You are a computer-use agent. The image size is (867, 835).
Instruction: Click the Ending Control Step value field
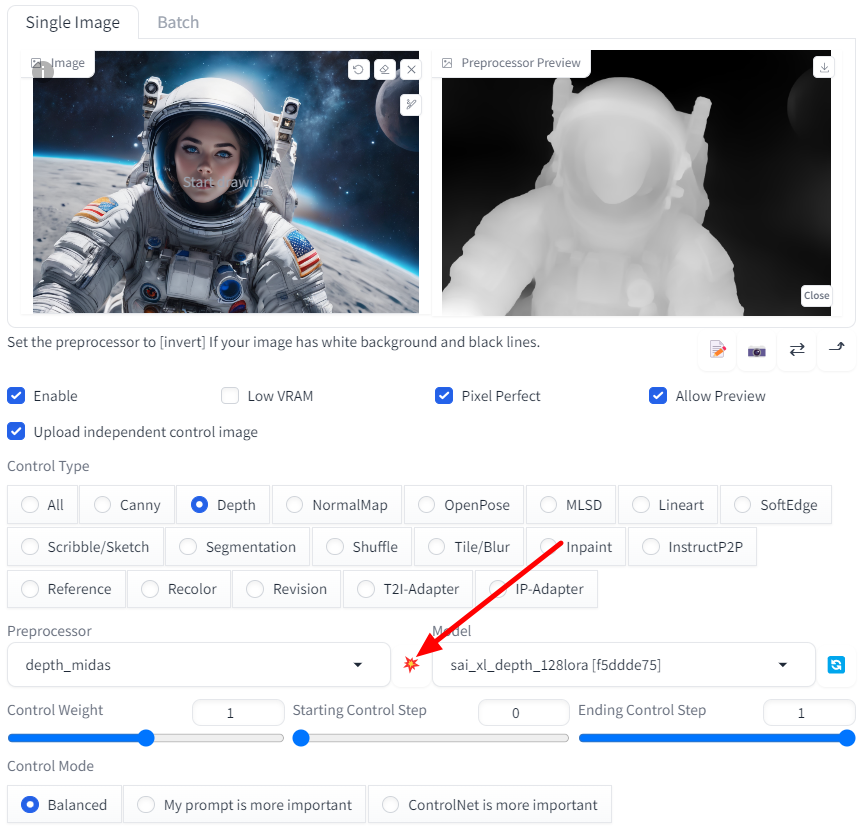[x=809, y=712]
